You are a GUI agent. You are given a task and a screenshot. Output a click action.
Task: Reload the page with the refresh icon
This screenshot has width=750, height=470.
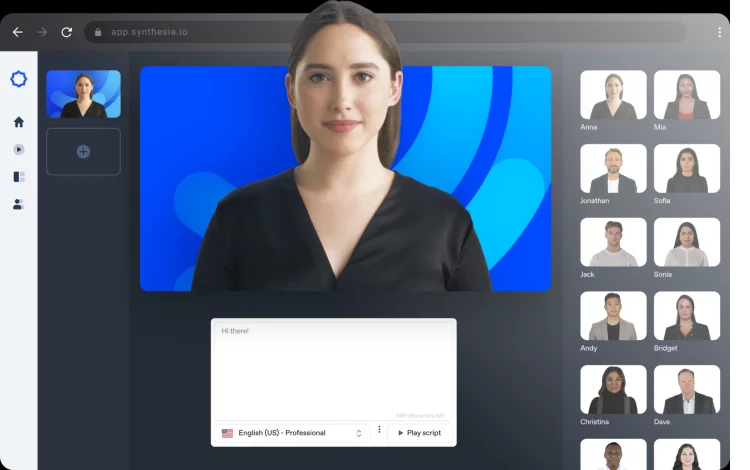coord(66,32)
